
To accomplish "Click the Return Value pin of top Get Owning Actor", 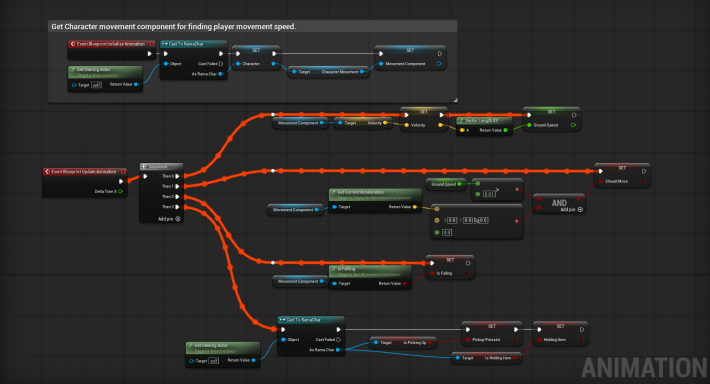I will (136, 84).
